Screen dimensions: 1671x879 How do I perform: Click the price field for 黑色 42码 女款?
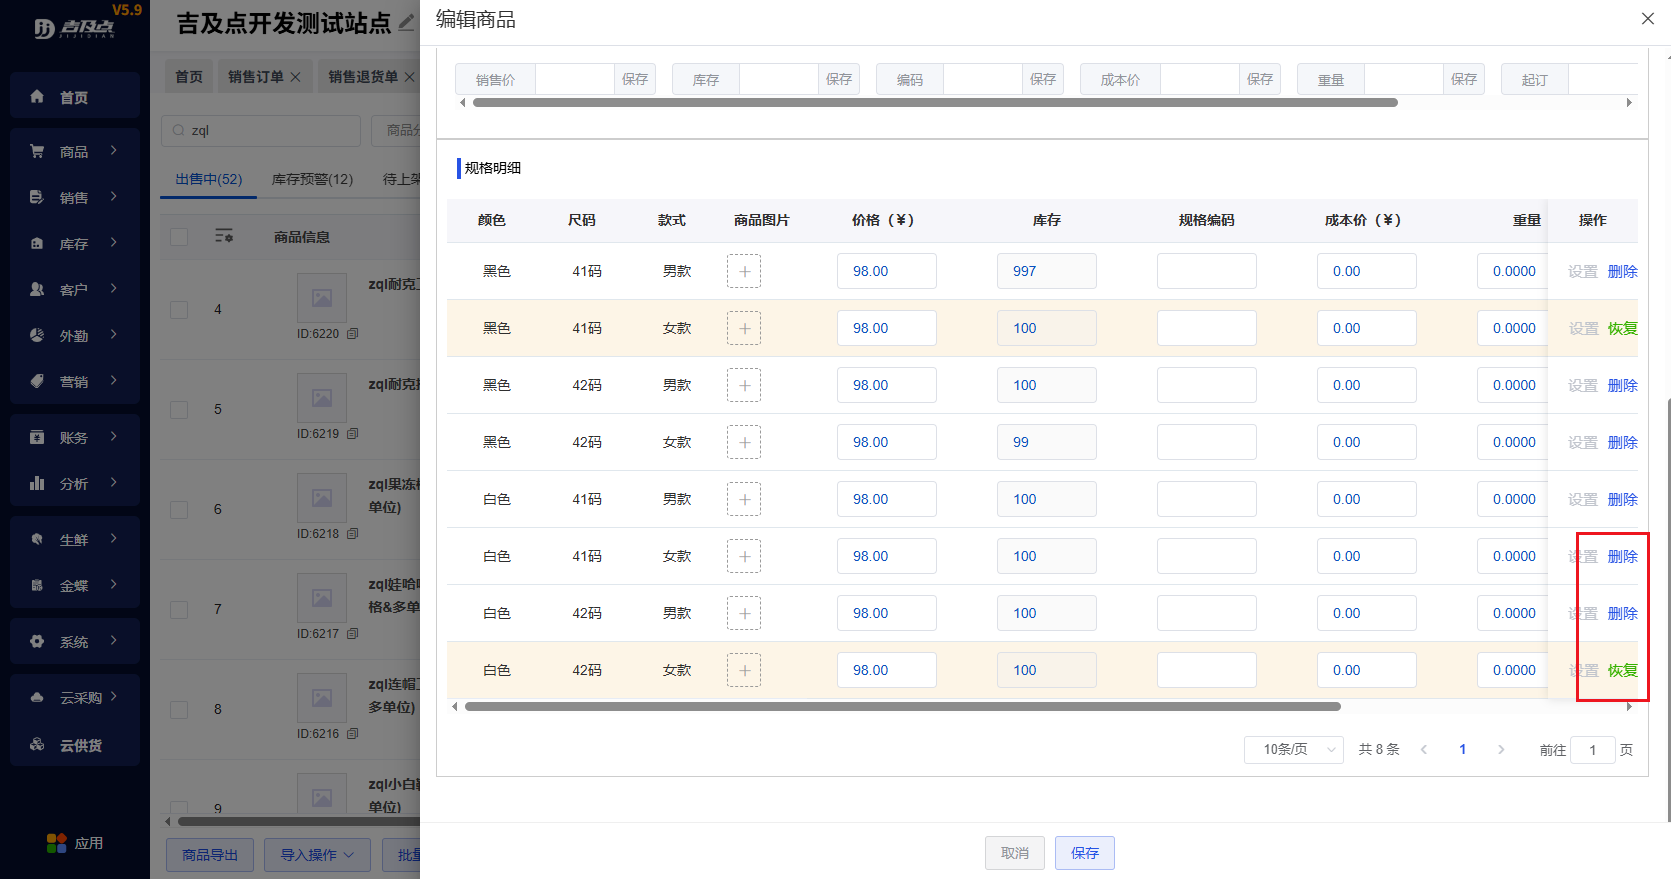[887, 442]
